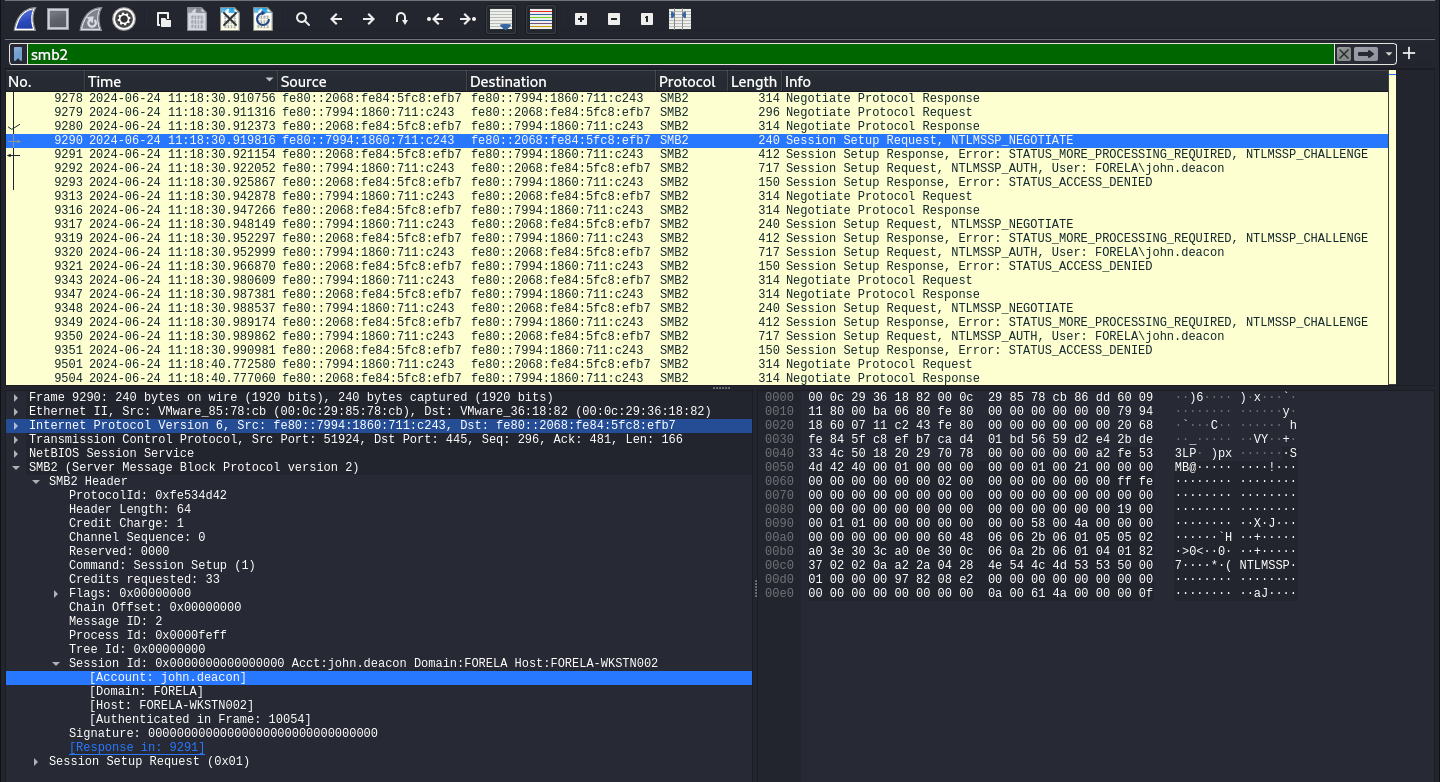
Task: Expand the Ethernet II details
Action: (x=17, y=412)
